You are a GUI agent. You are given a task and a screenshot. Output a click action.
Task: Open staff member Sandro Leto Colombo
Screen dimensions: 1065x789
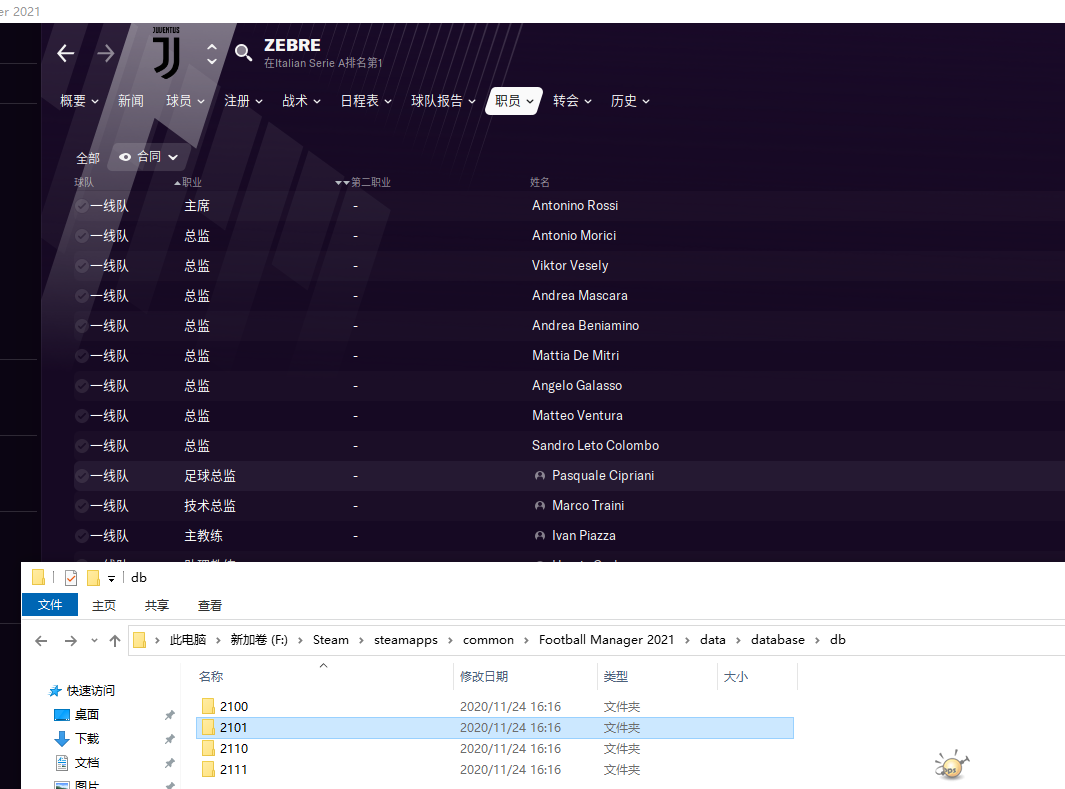click(595, 445)
